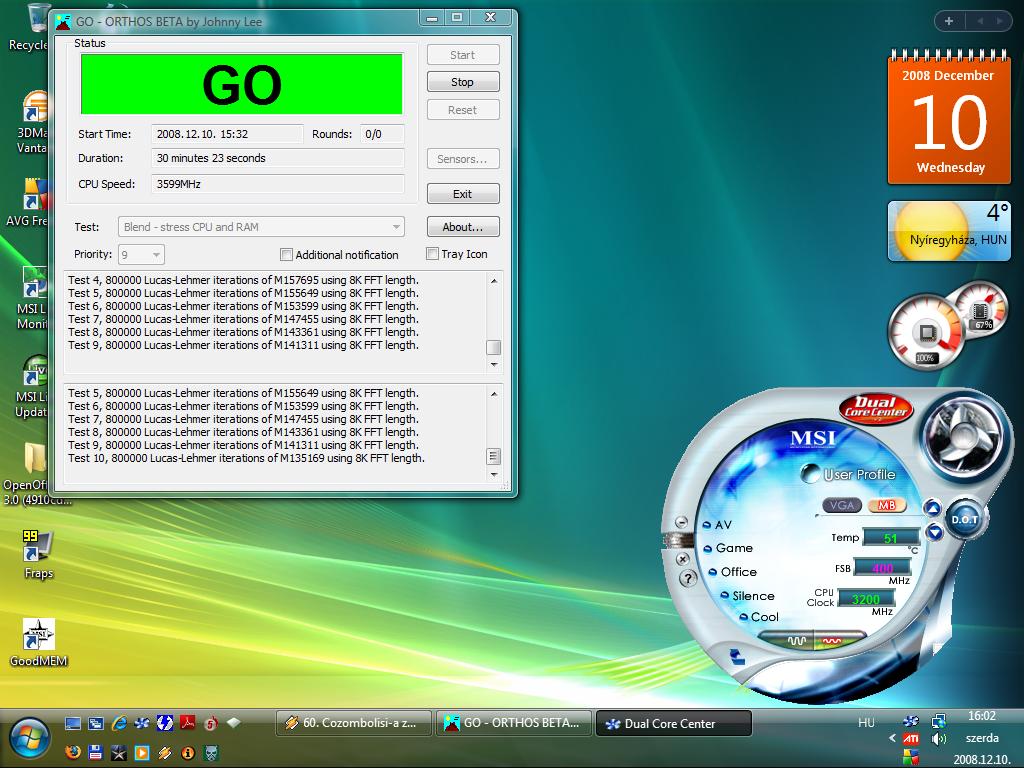Switch to the Dual Core Center taskbar item
The image size is (1024, 768).
673,723
